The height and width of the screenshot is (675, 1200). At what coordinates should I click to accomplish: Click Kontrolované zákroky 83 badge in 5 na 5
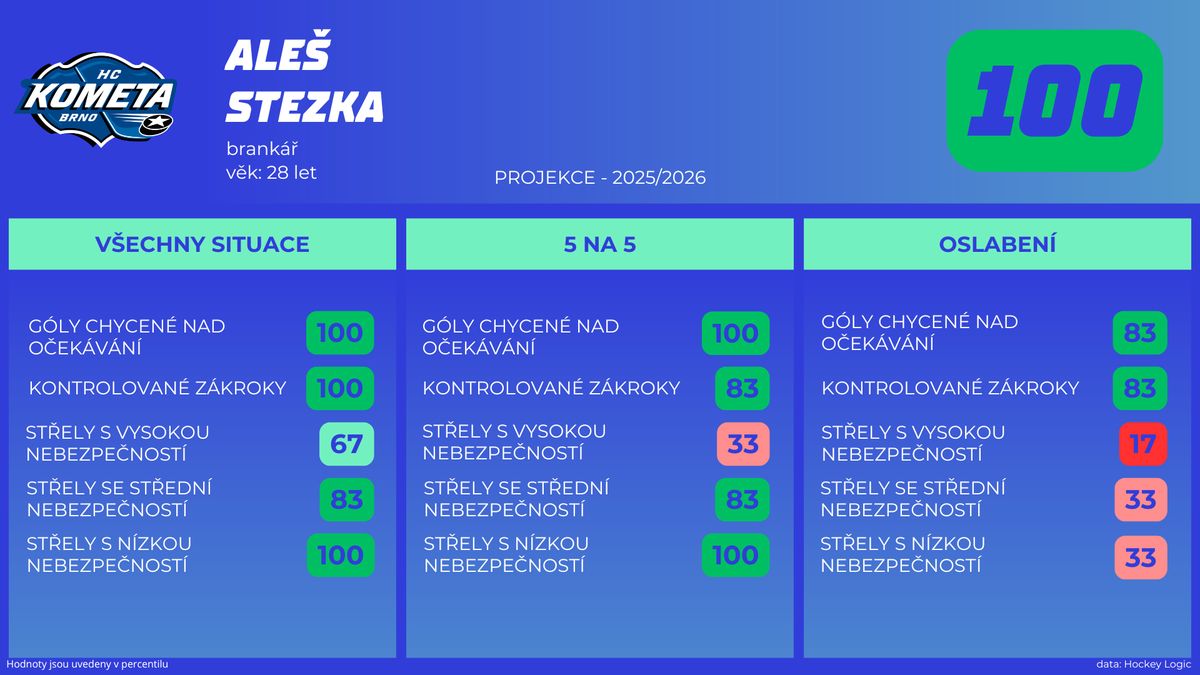tap(742, 388)
